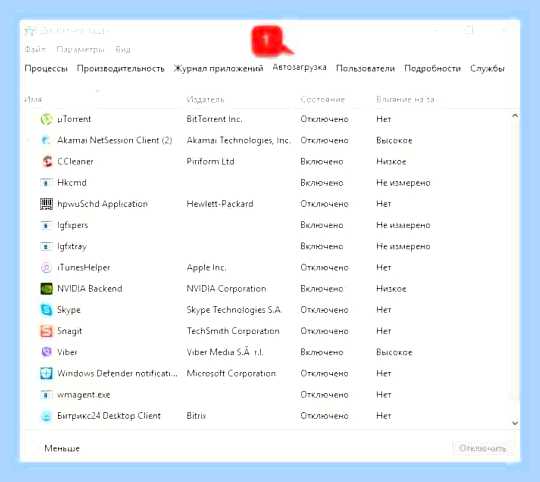Click Viber's Высокое impact value
The height and width of the screenshot is (482, 540).
pyautogui.click(x=394, y=352)
